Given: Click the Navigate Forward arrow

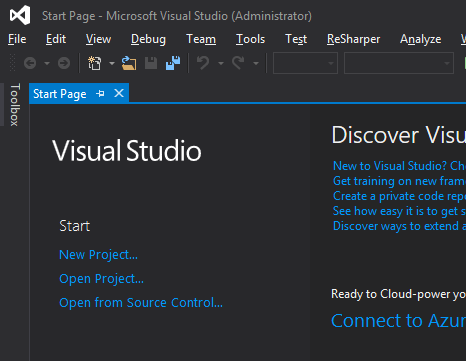Looking at the screenshot, I should click(64, 63).
